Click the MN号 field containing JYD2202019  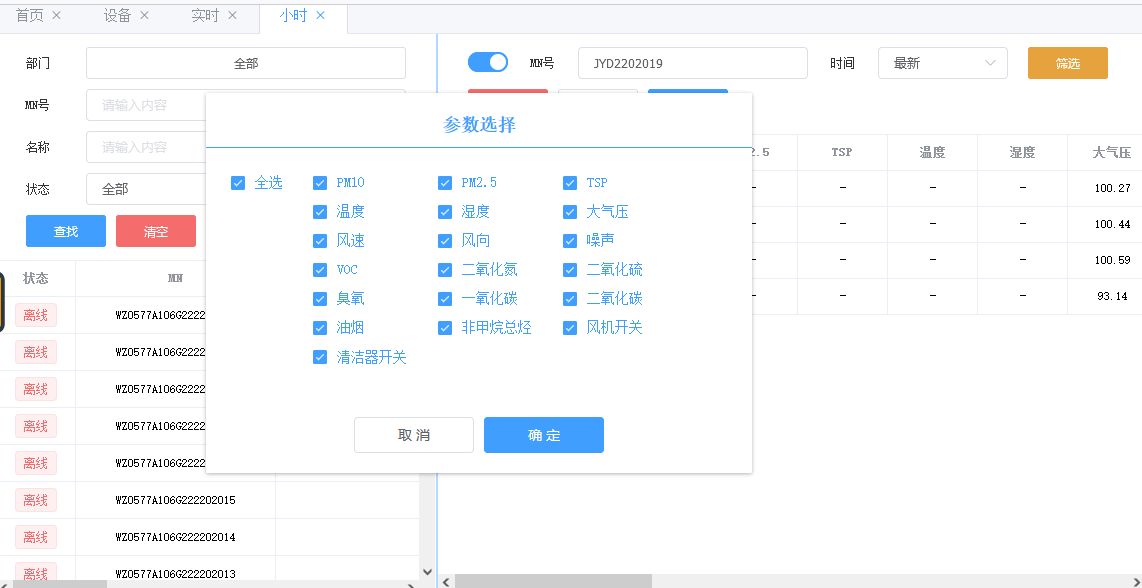click(692, 63)
